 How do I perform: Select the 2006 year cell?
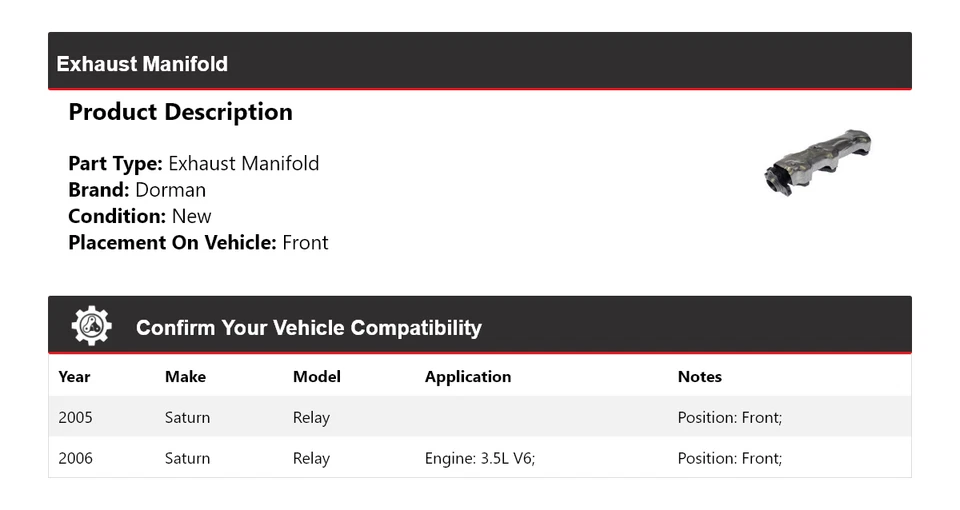[x=75, y=458]
